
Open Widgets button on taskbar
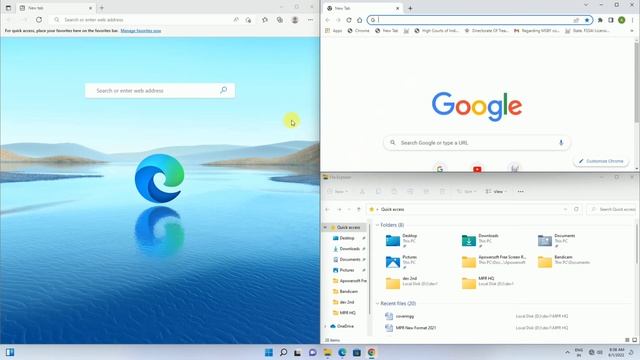[x=10, y=352]
